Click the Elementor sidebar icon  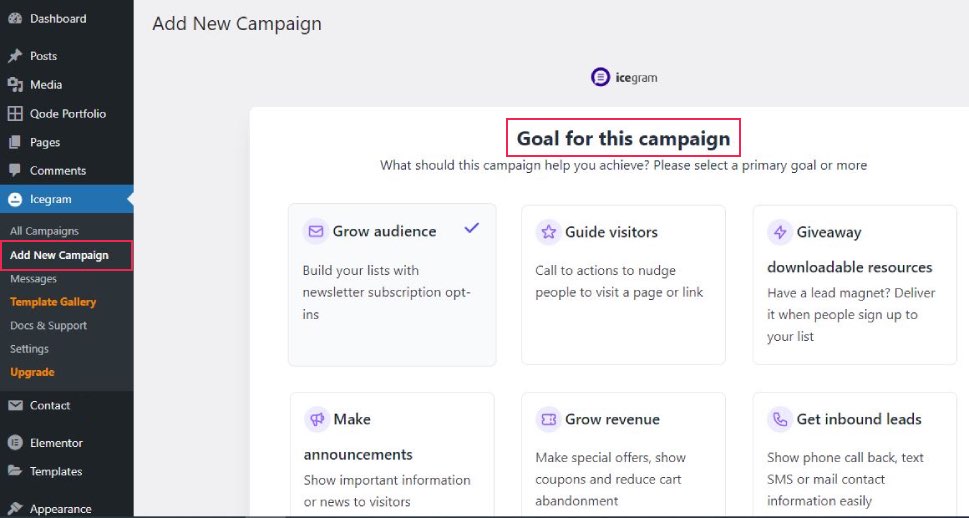(15, 443)
